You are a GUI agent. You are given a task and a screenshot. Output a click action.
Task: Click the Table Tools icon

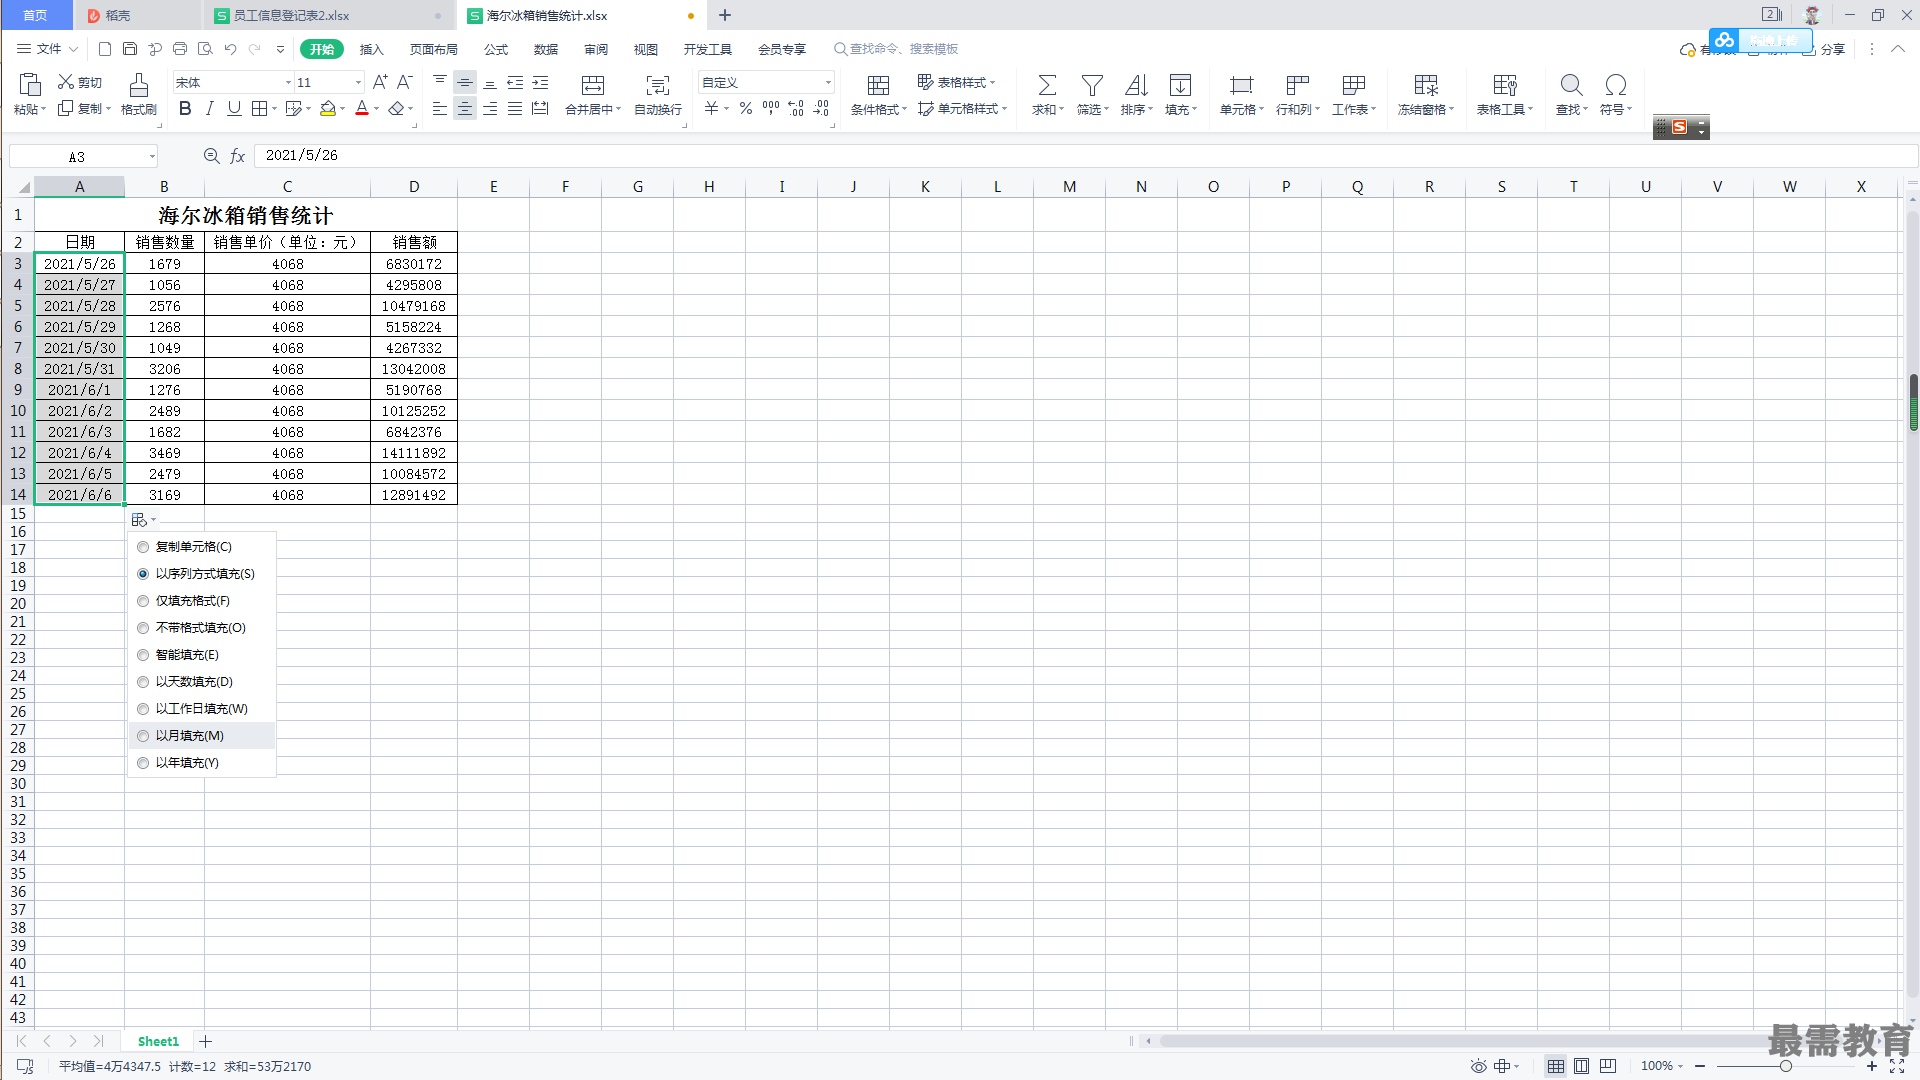1505,85
